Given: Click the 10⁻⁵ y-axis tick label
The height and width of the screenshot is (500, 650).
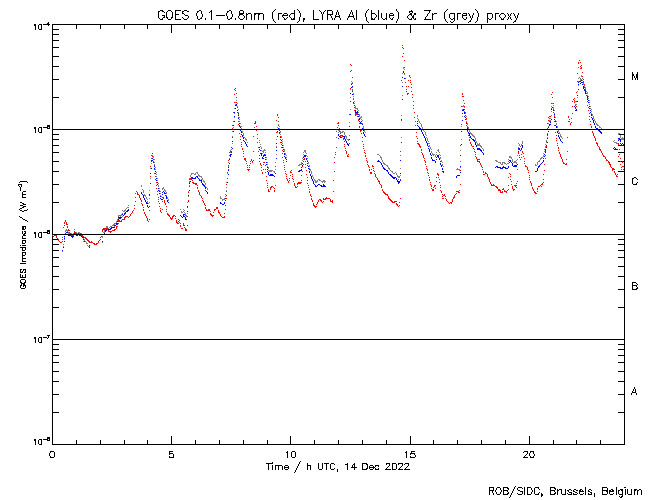Looking at the screenshot, I should click(39, 129).
